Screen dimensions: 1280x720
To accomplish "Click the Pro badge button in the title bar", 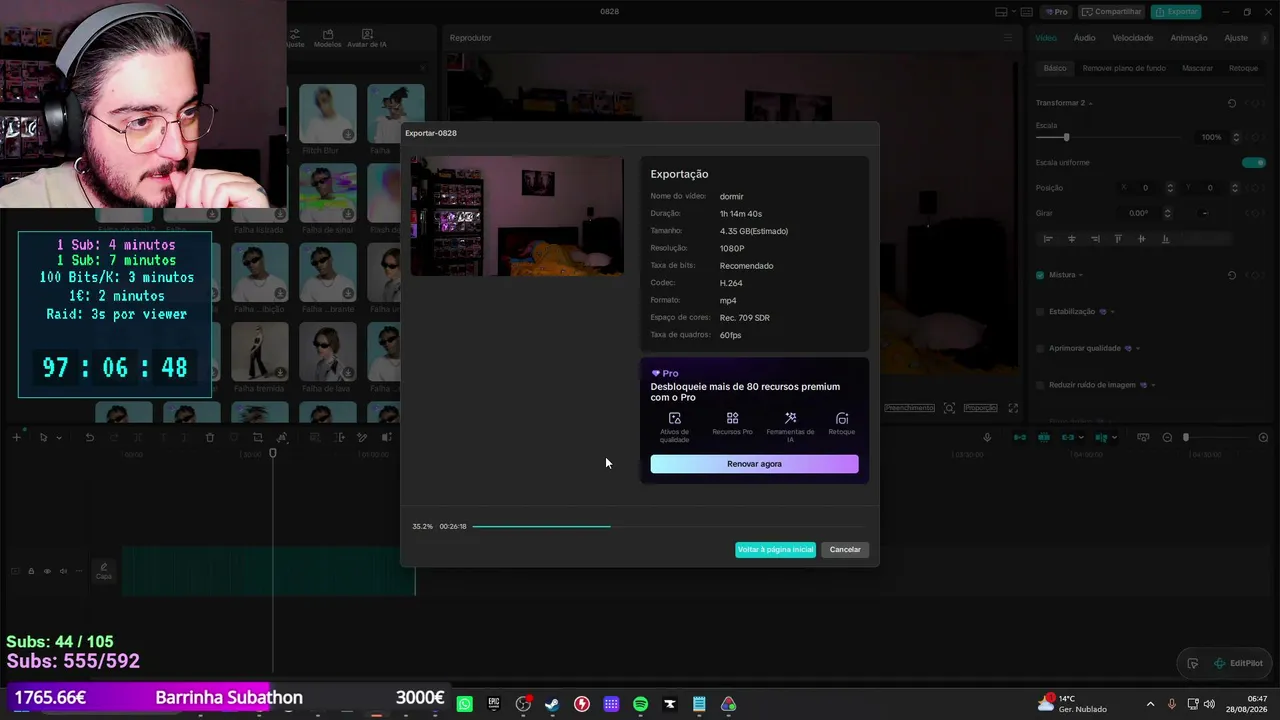I will 1056,12.
